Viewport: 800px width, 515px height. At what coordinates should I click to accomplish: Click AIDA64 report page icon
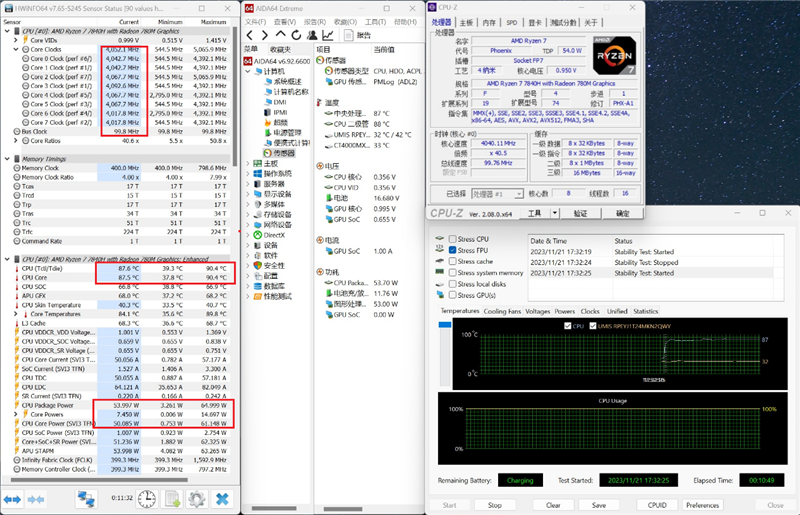tap(348, 35)
